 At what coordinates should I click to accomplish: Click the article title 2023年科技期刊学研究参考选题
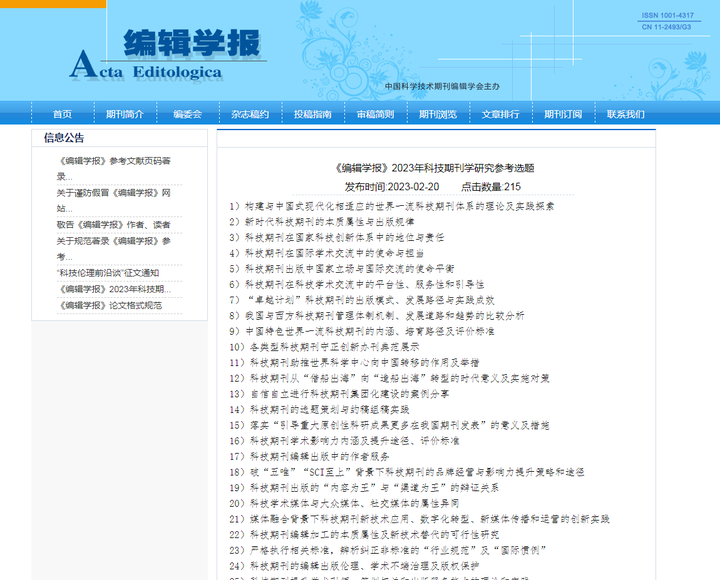pyautogui.click(x=435, y=168)
